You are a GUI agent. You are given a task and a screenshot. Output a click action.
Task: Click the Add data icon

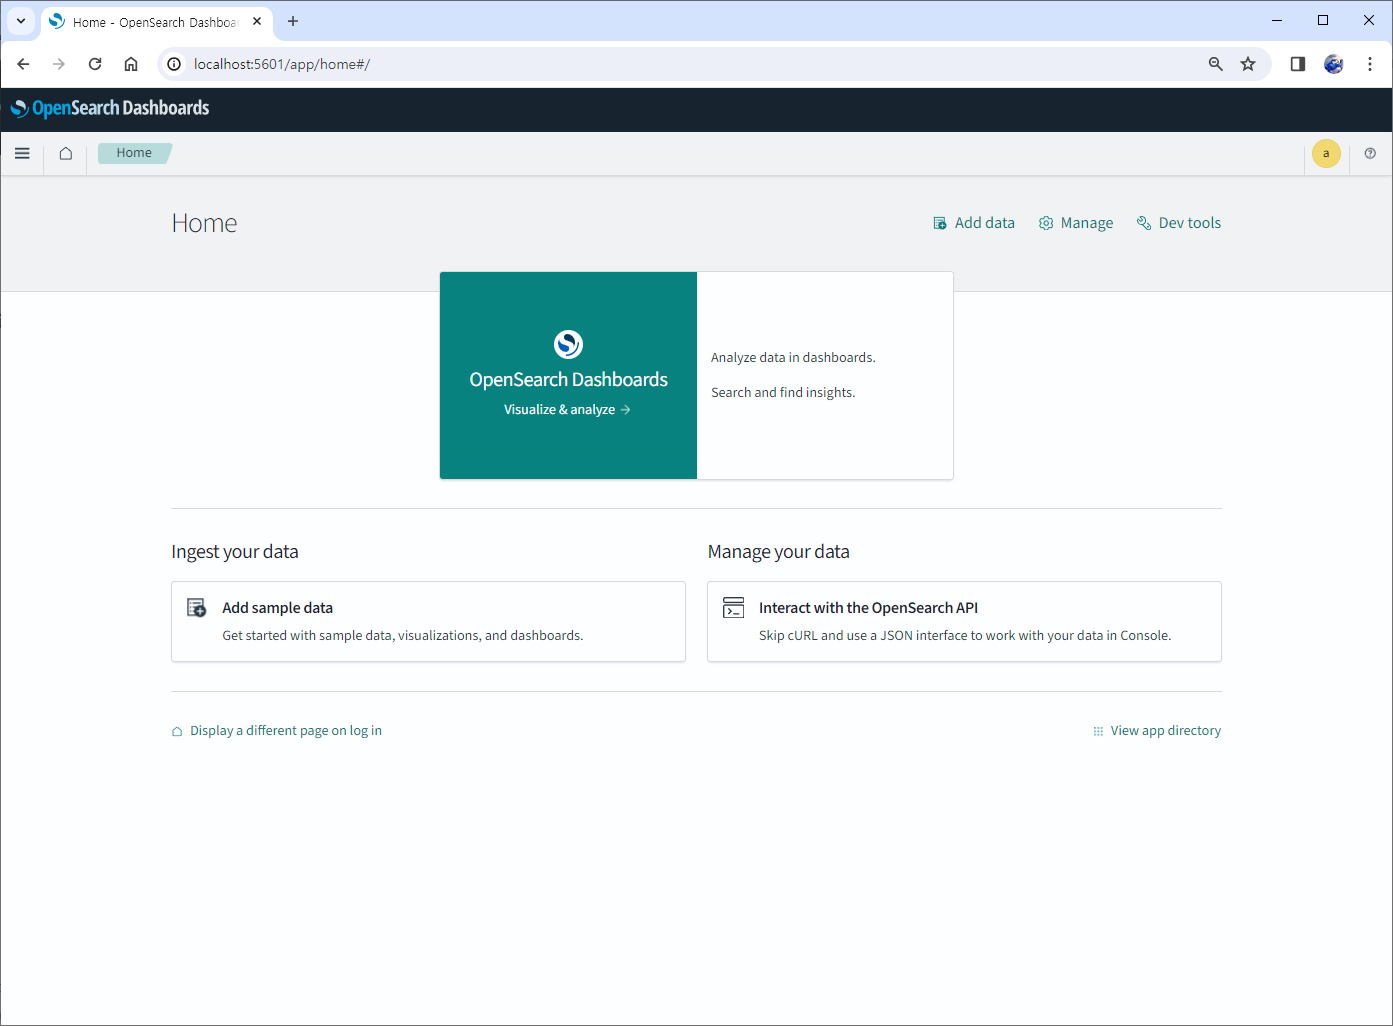coord(940,223)
